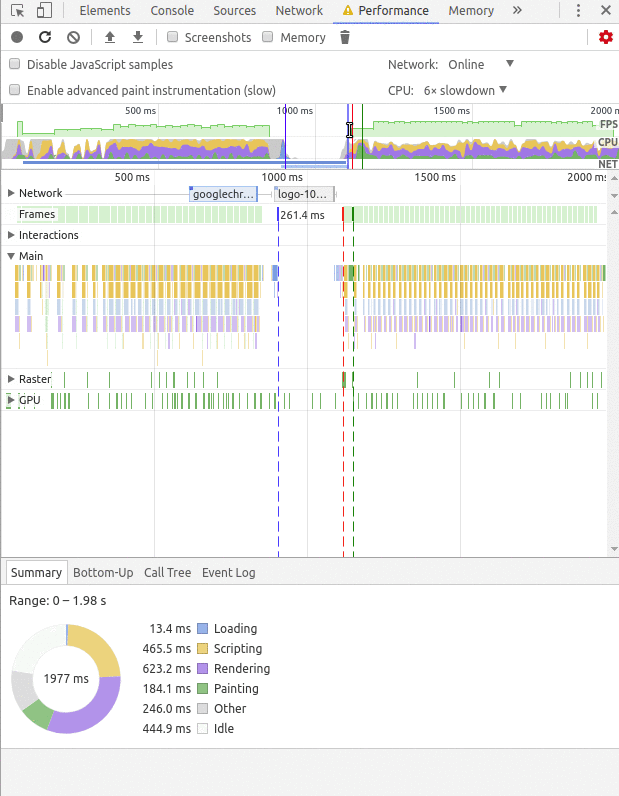
Task: Click the load profile upload arrow
Action: click(x=110, y=37)
